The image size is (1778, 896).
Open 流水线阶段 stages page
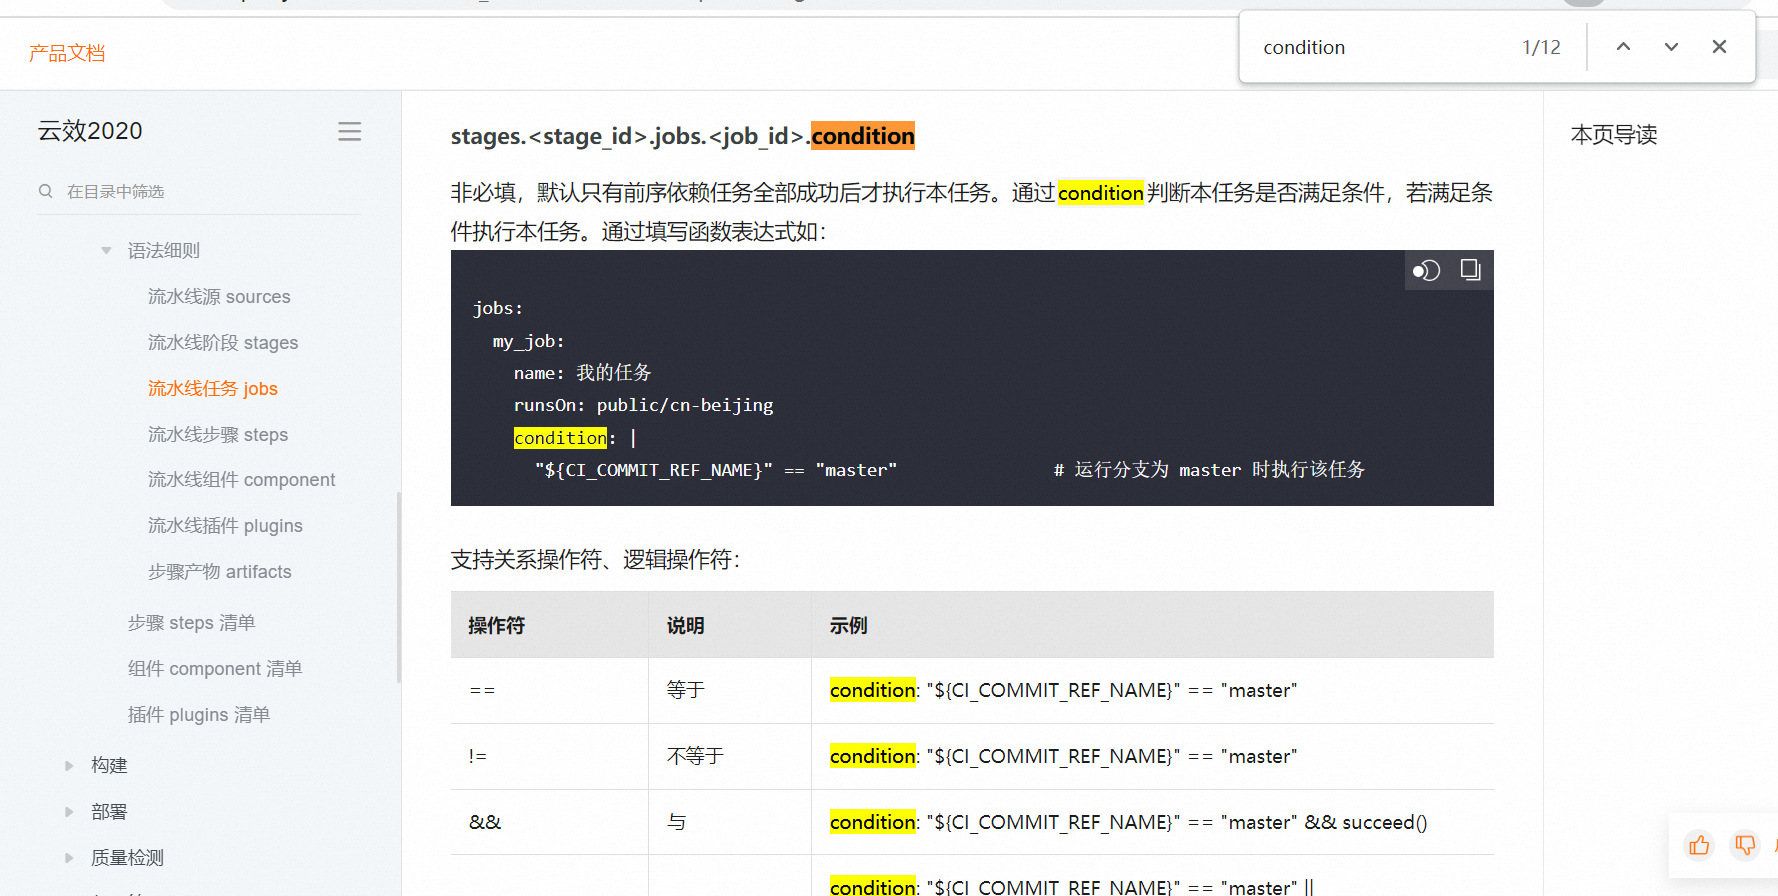[x=223, y=343]
